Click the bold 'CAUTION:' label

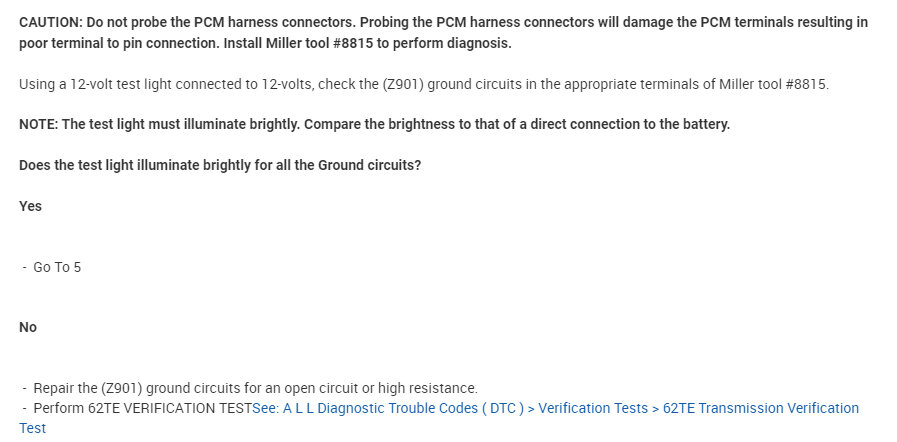coord(51,21)
